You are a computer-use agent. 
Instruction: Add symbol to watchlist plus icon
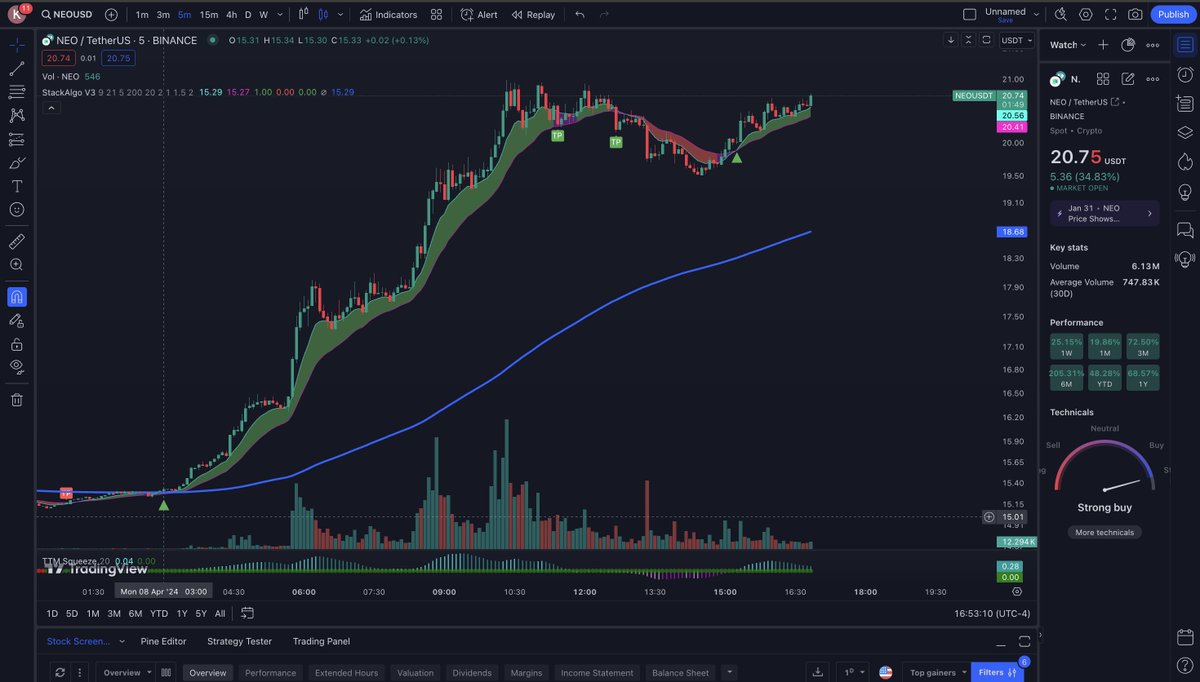point(1103,45)
